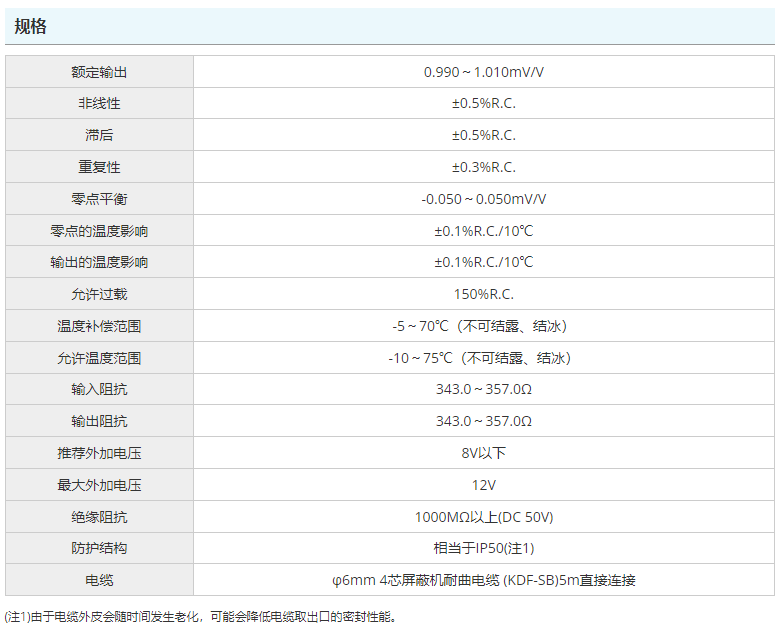
Task: Select value 1000MΩ以上(DC 50V)
Action: click(x=484, y=516)
